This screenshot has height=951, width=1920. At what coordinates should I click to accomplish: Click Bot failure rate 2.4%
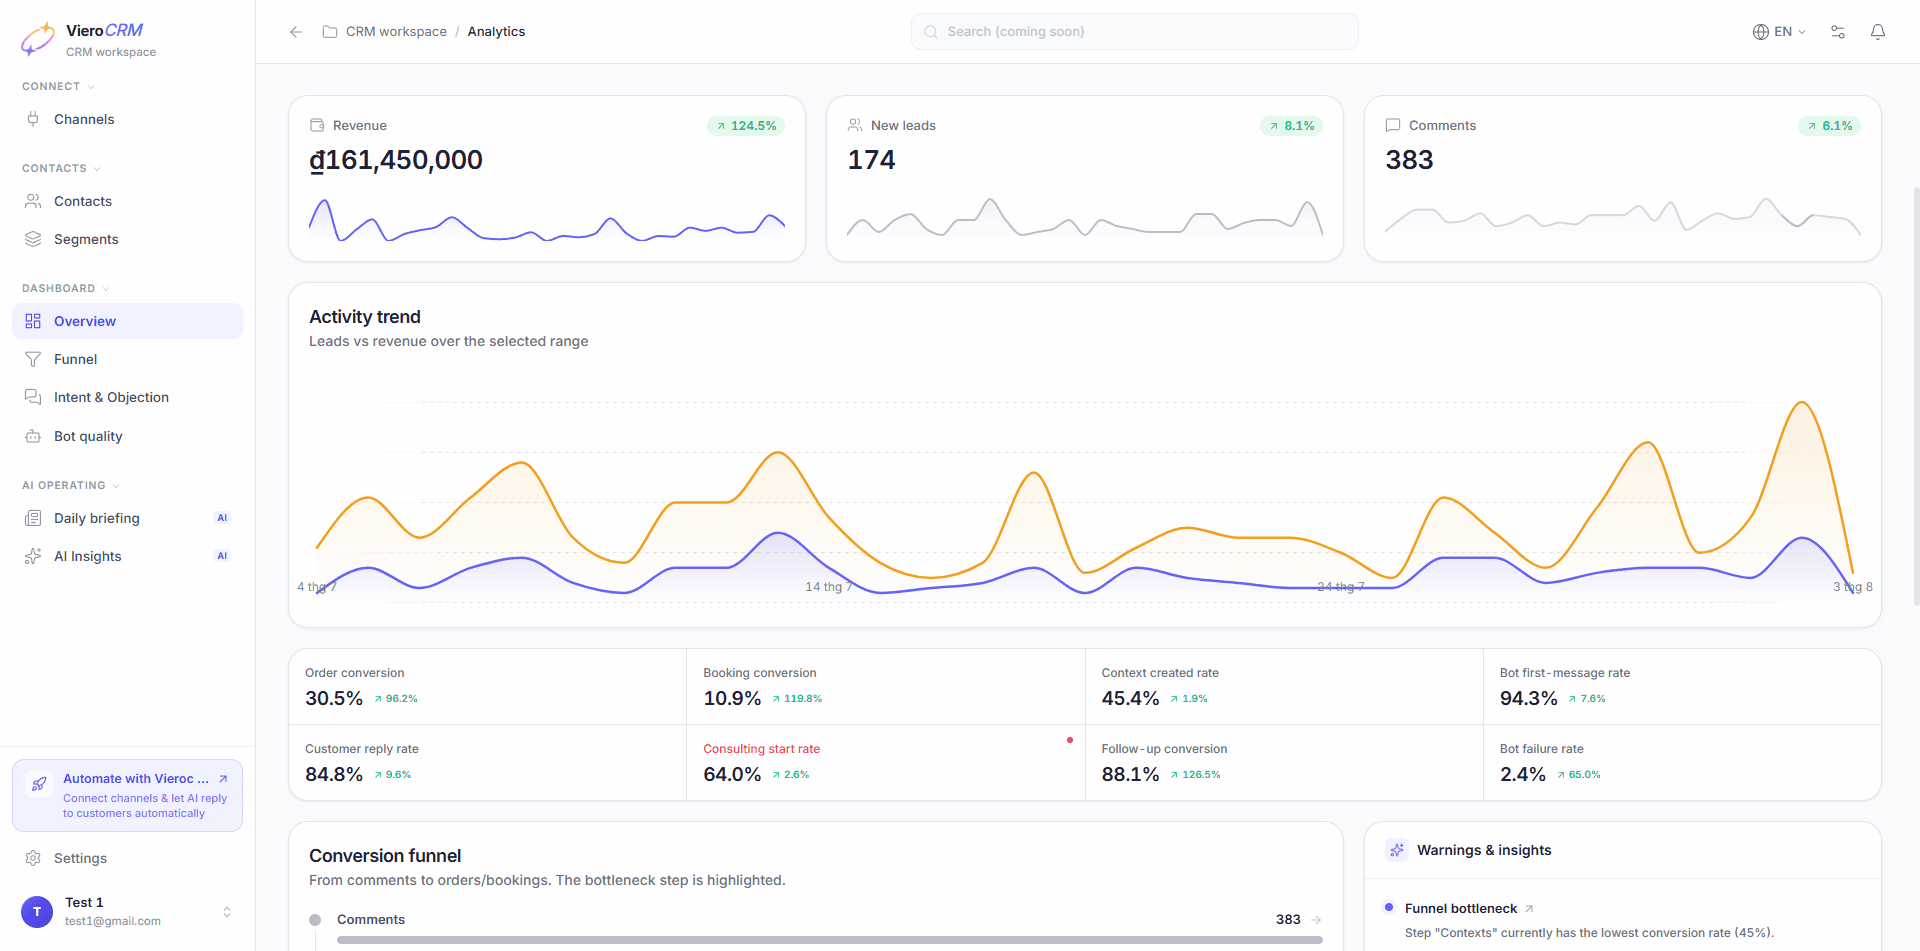[1682, 762]
